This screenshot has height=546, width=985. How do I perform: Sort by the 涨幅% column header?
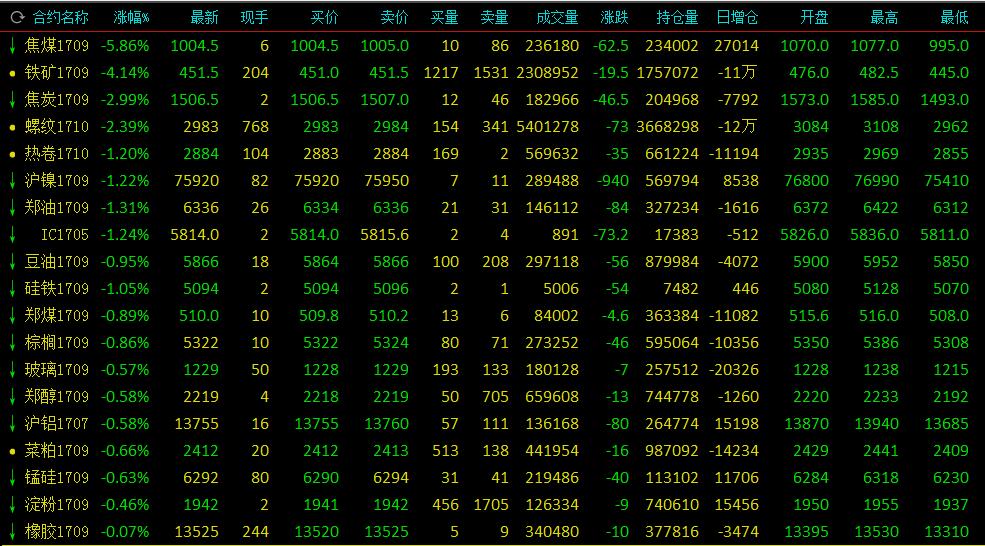pos(131,18)
